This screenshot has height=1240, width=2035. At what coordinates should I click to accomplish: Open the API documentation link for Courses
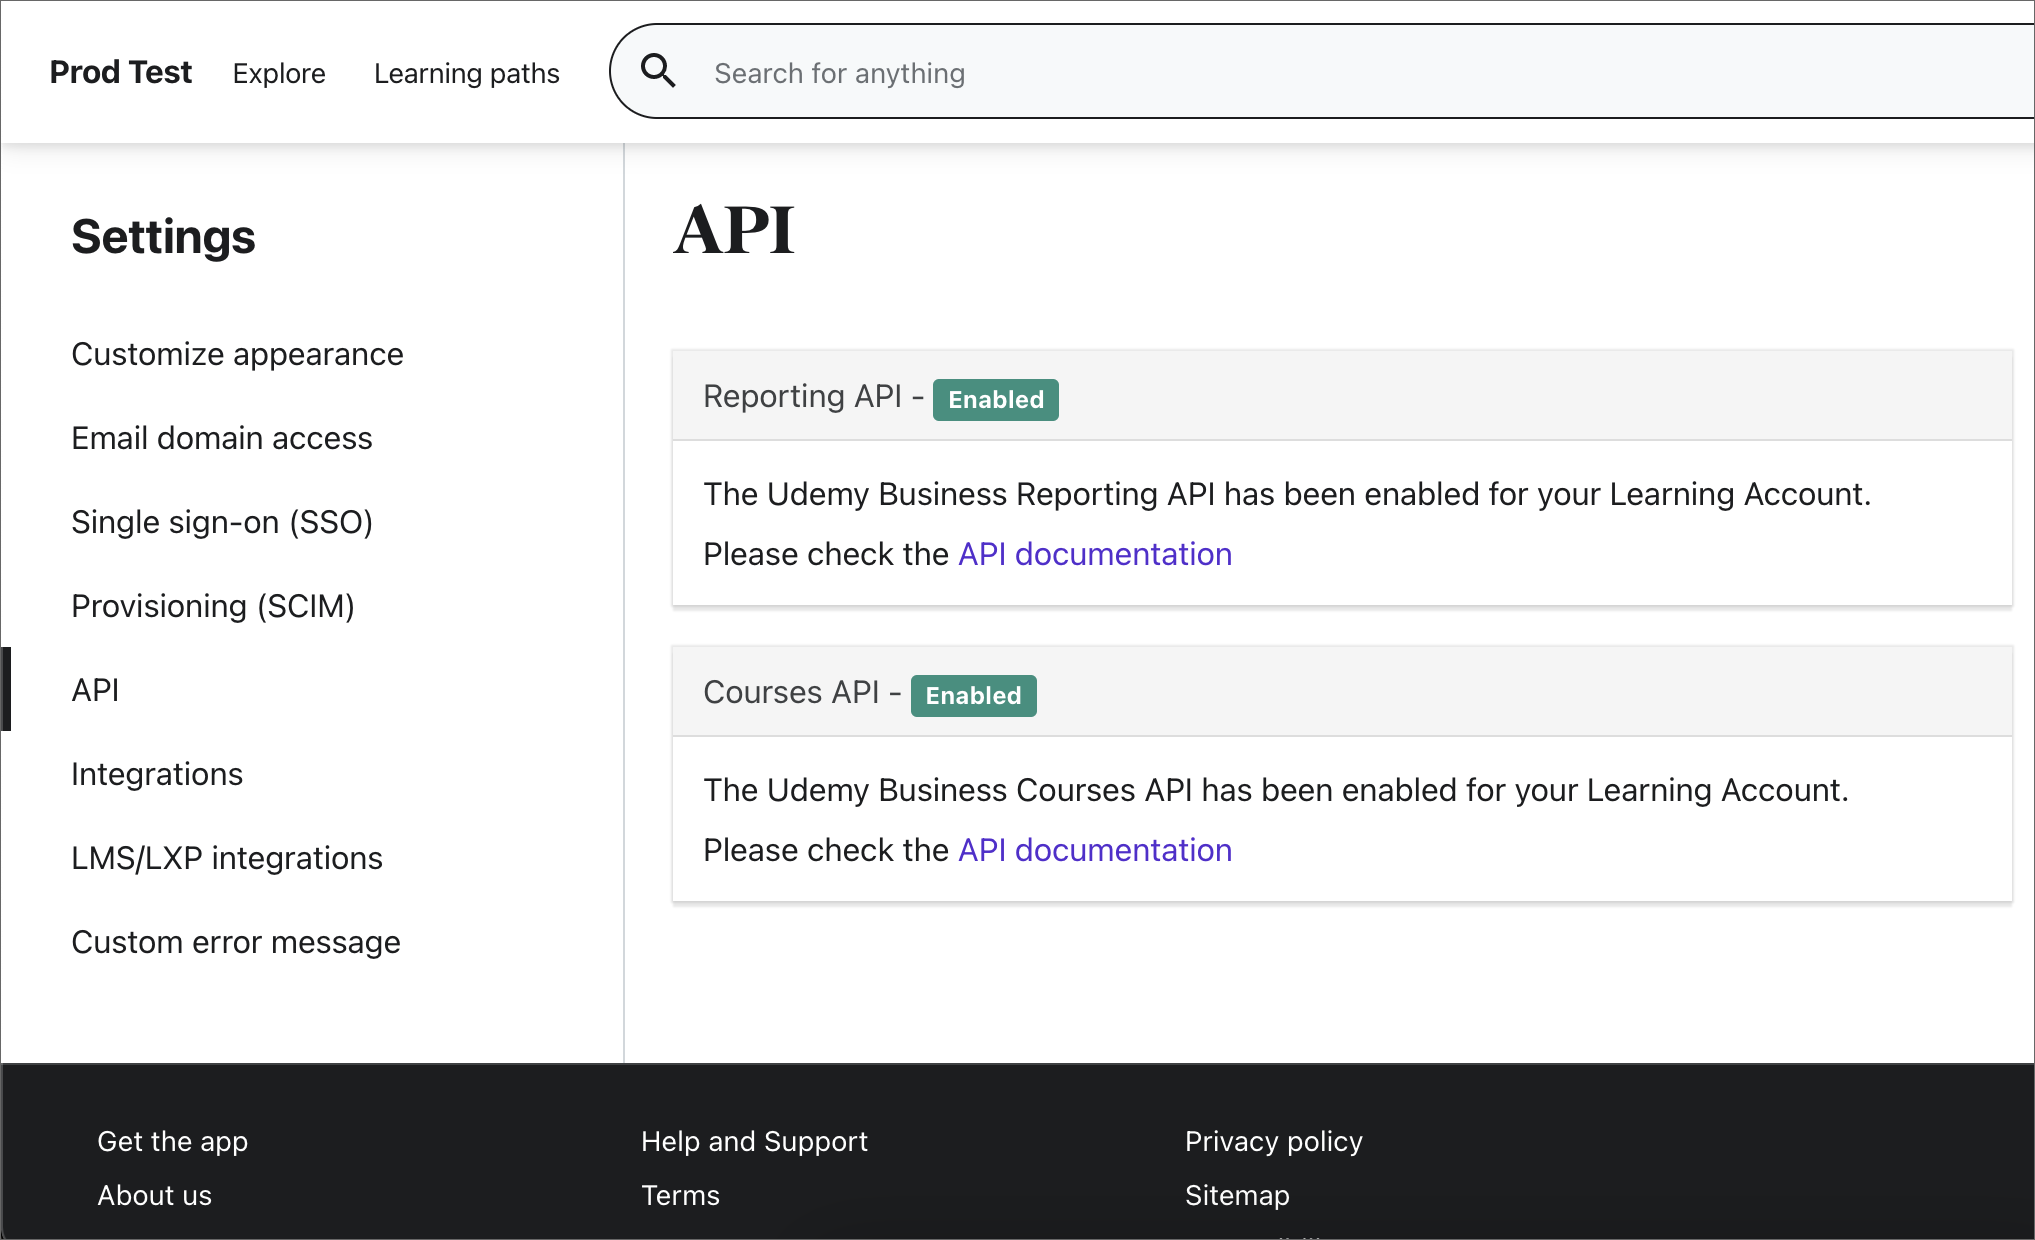tap(1093, 849)
